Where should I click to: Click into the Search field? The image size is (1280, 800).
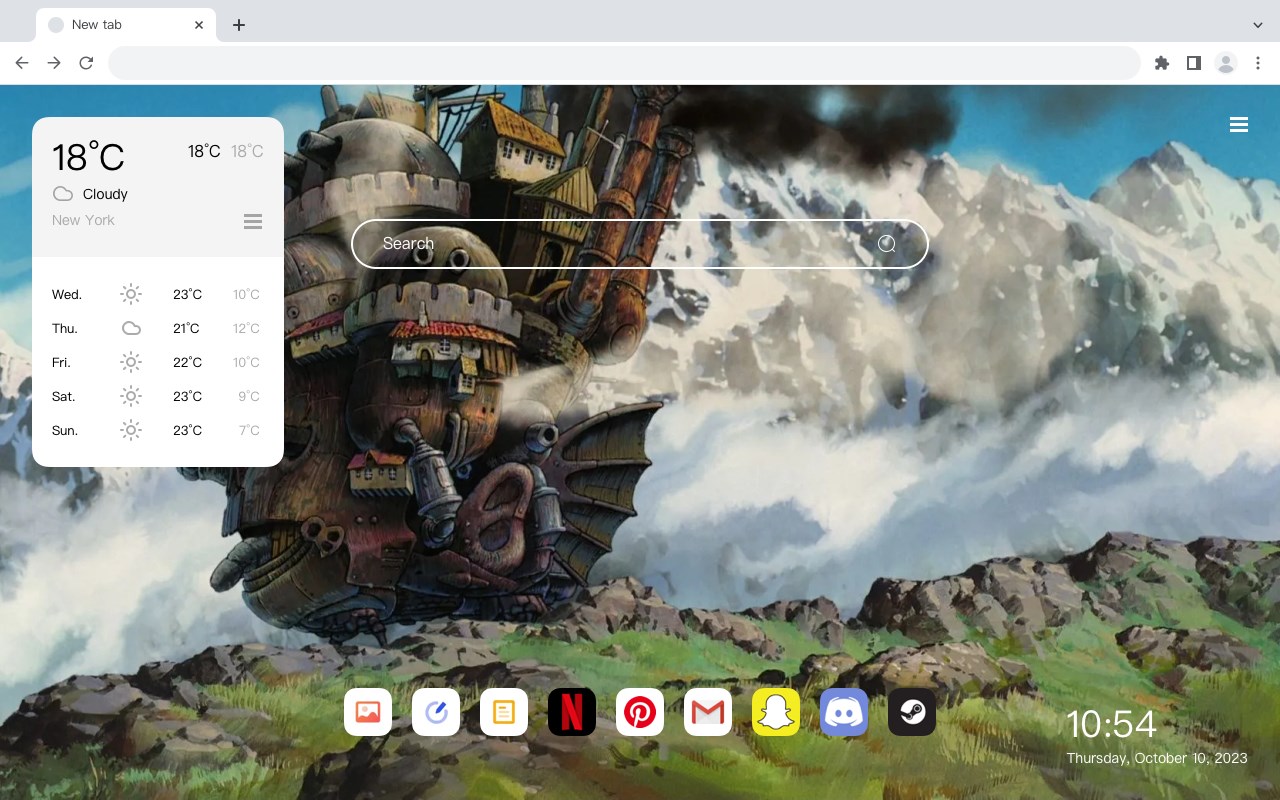(640, 244)
